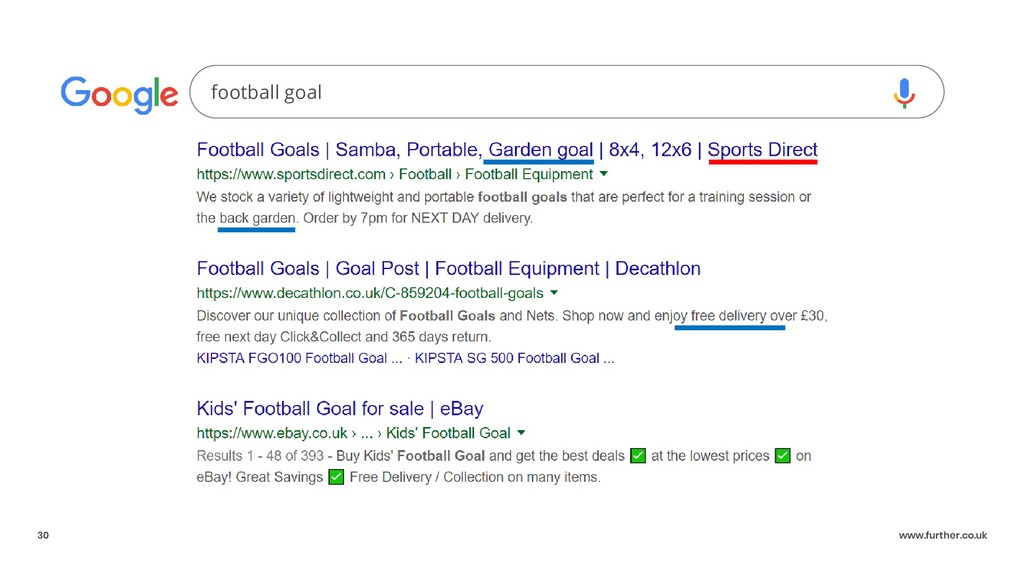Screen dimensions: 1024x576
Task: Click the ebay.co.uk breadcrumb URL
Action: (x=353, y=433)
